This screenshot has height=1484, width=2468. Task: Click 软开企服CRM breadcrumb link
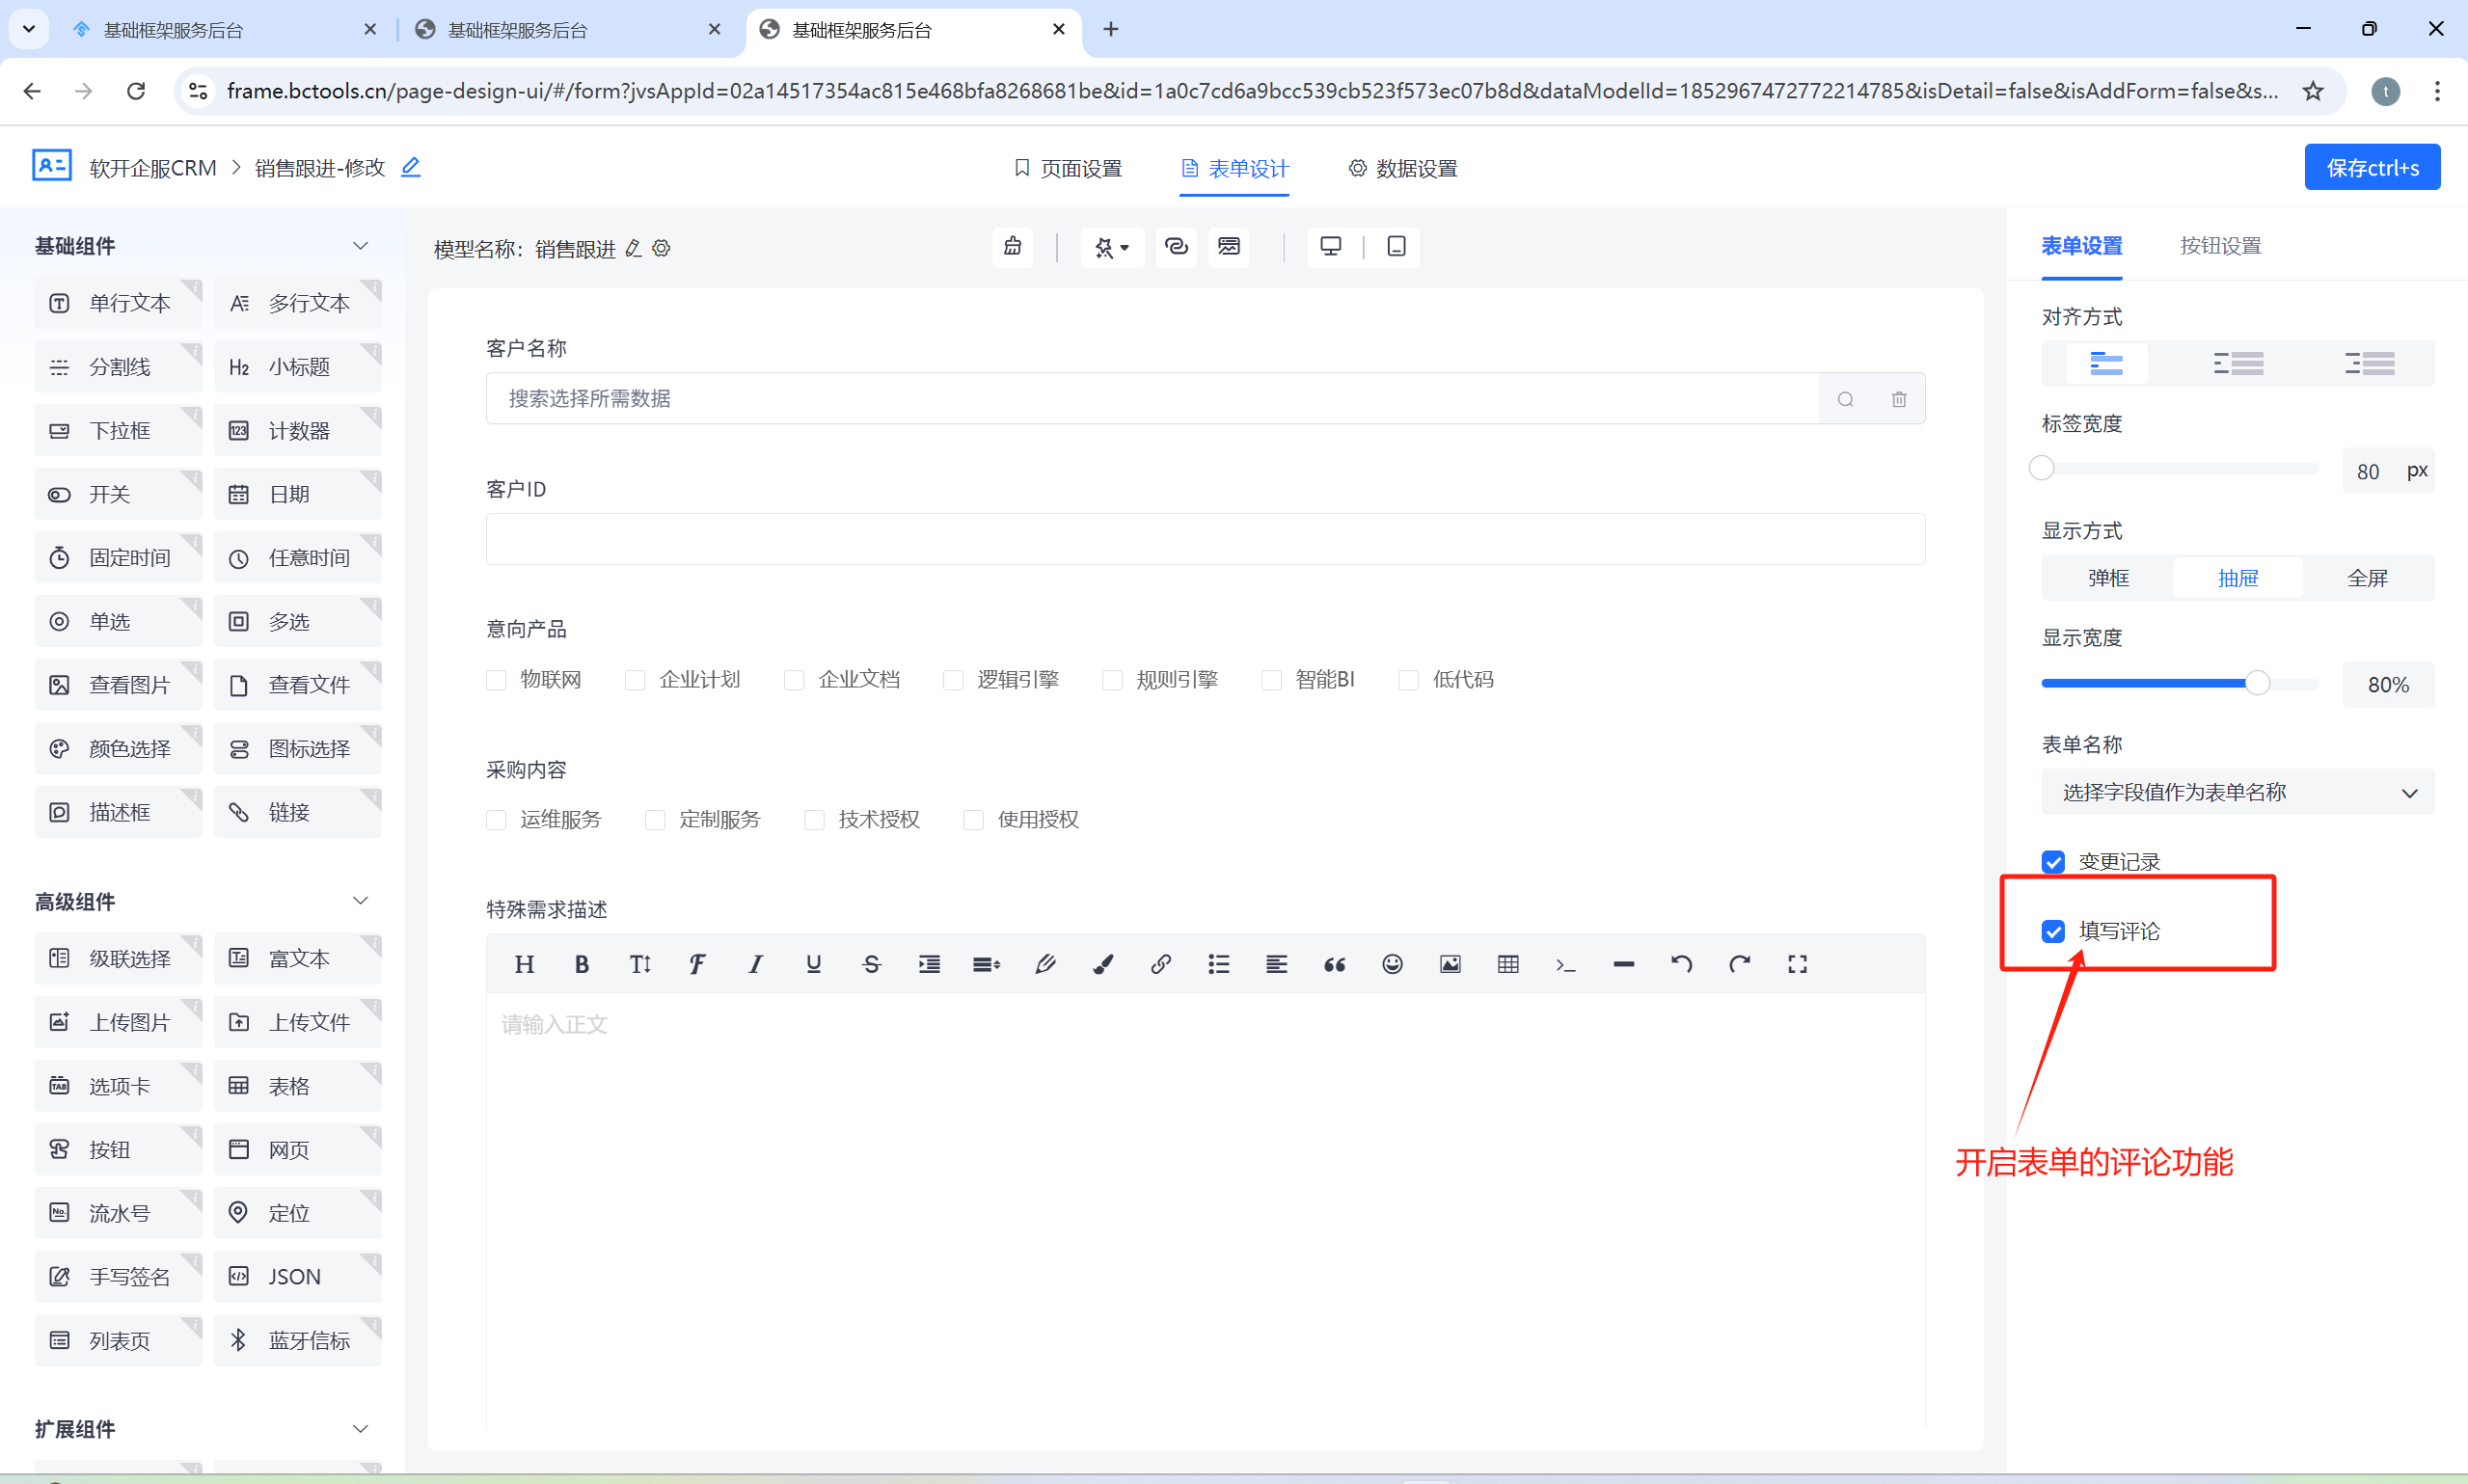[153, 168]
